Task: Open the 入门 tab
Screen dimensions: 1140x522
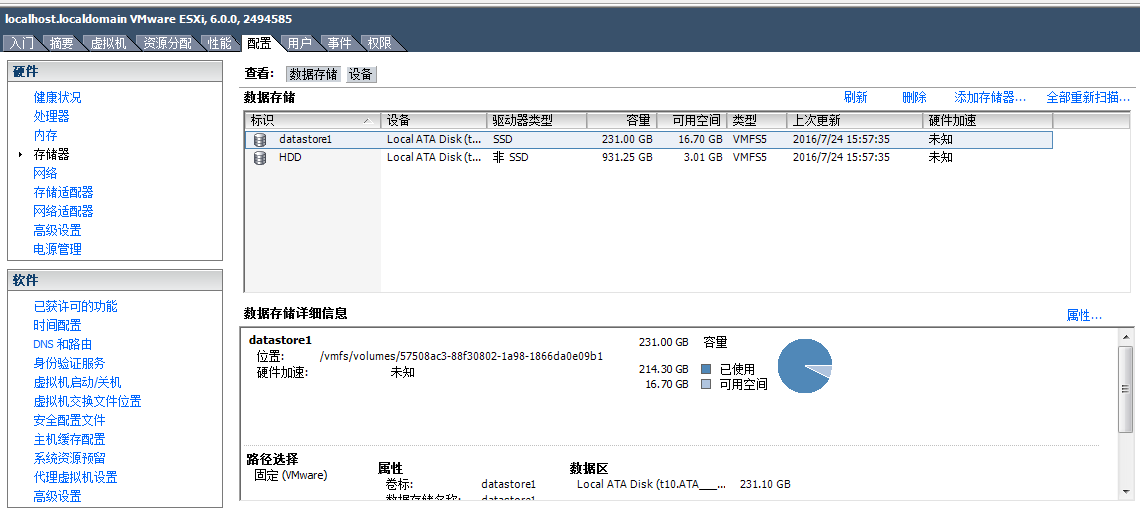Action: [x=21, y=44]
